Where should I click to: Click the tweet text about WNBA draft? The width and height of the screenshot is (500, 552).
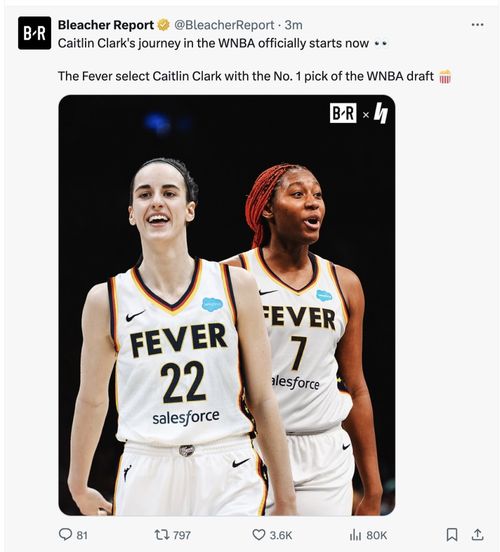coord(246,76)
